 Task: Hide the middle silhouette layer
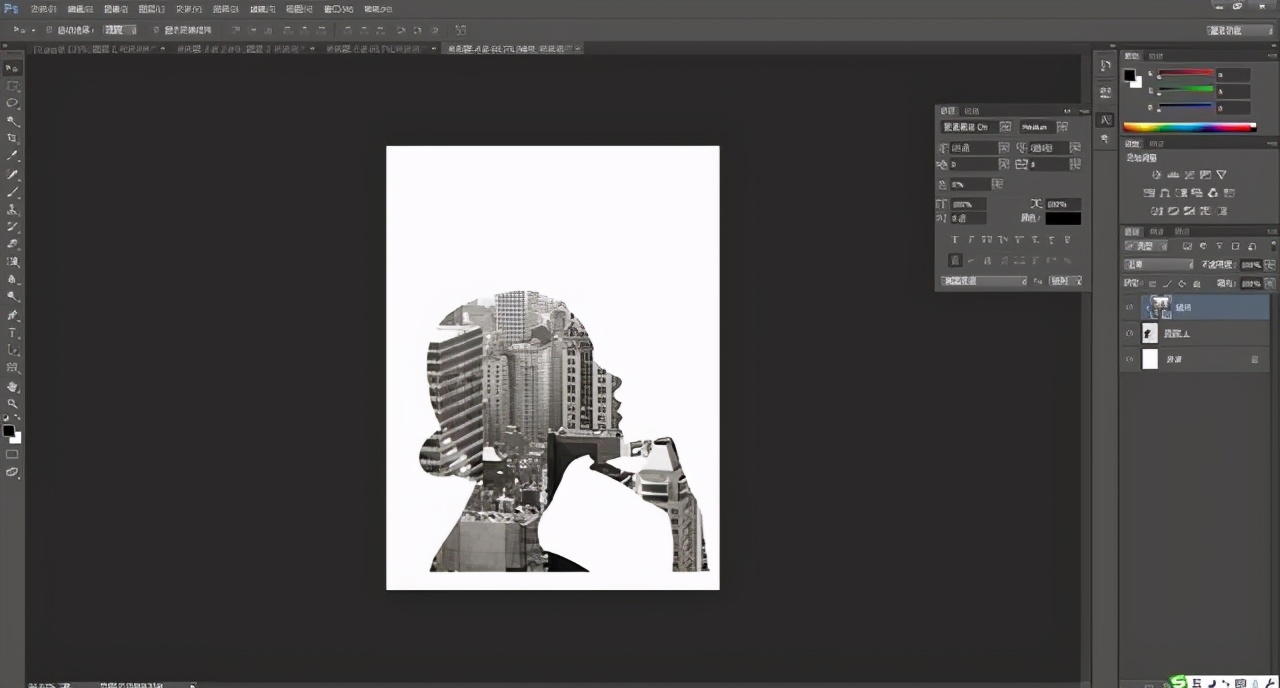click(1129, 333)
